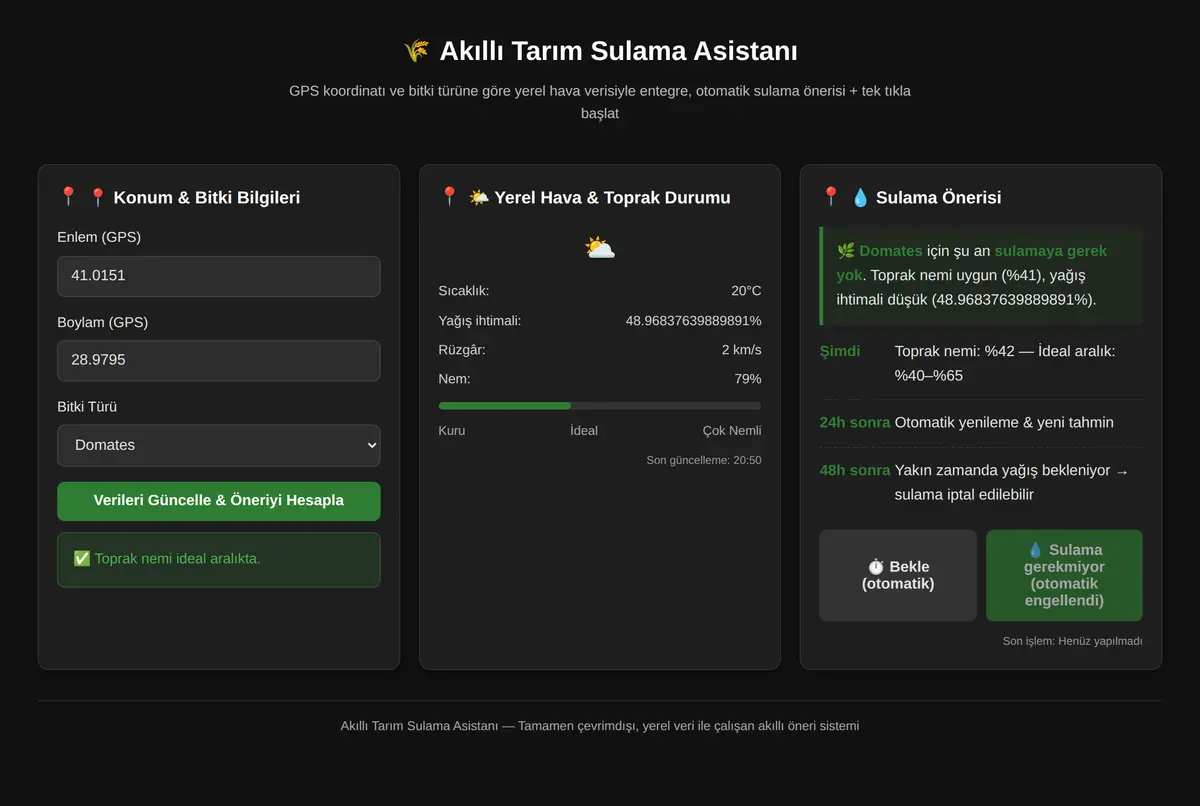Click the Rüzgâr value 2 km/s
The height and width of the screenshot is (806, 1200).
pyautogui.click(x=741, y=350)
